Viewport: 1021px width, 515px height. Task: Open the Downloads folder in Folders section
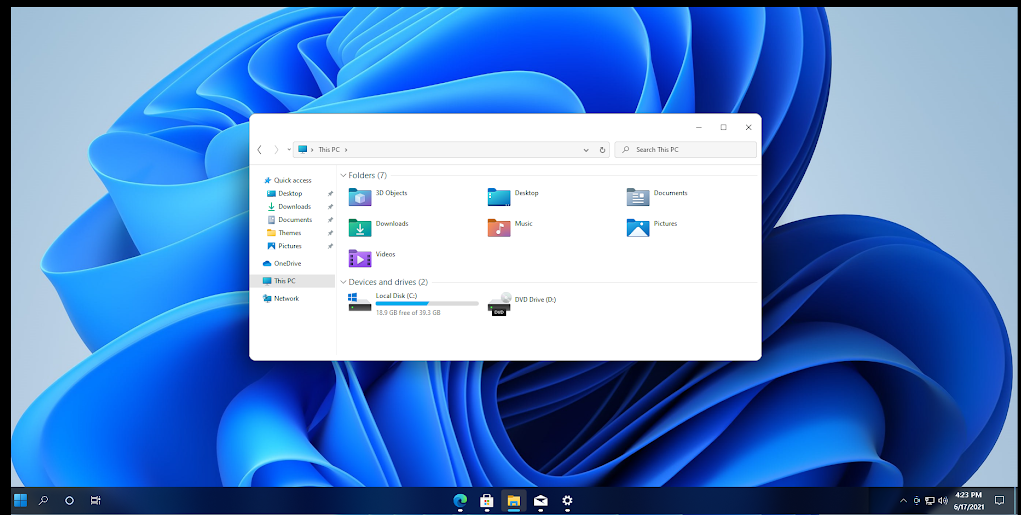[x=359, y=227]
